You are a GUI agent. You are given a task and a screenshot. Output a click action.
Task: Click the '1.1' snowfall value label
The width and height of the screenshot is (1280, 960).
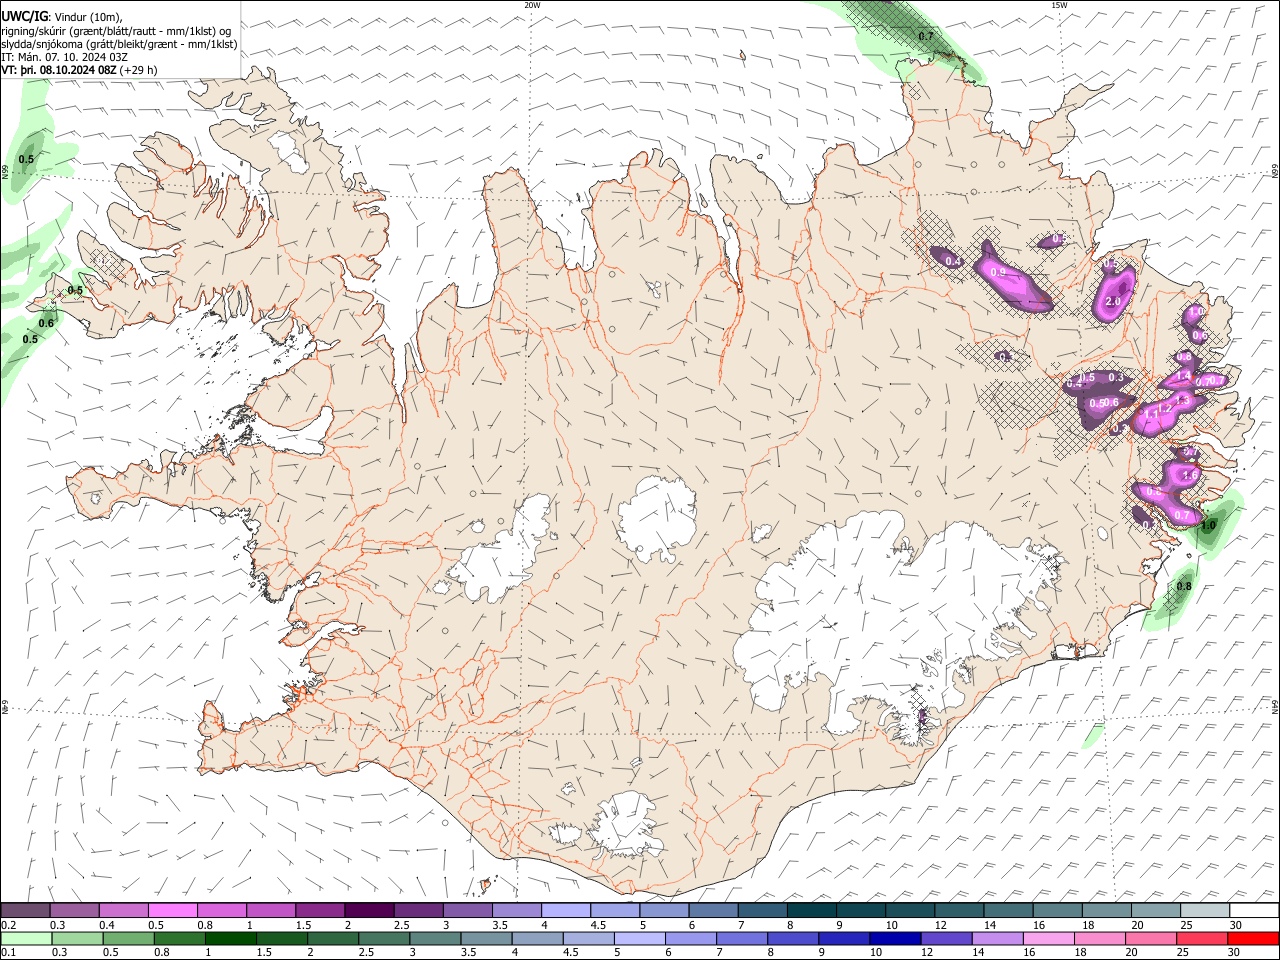click(1150, 413)
